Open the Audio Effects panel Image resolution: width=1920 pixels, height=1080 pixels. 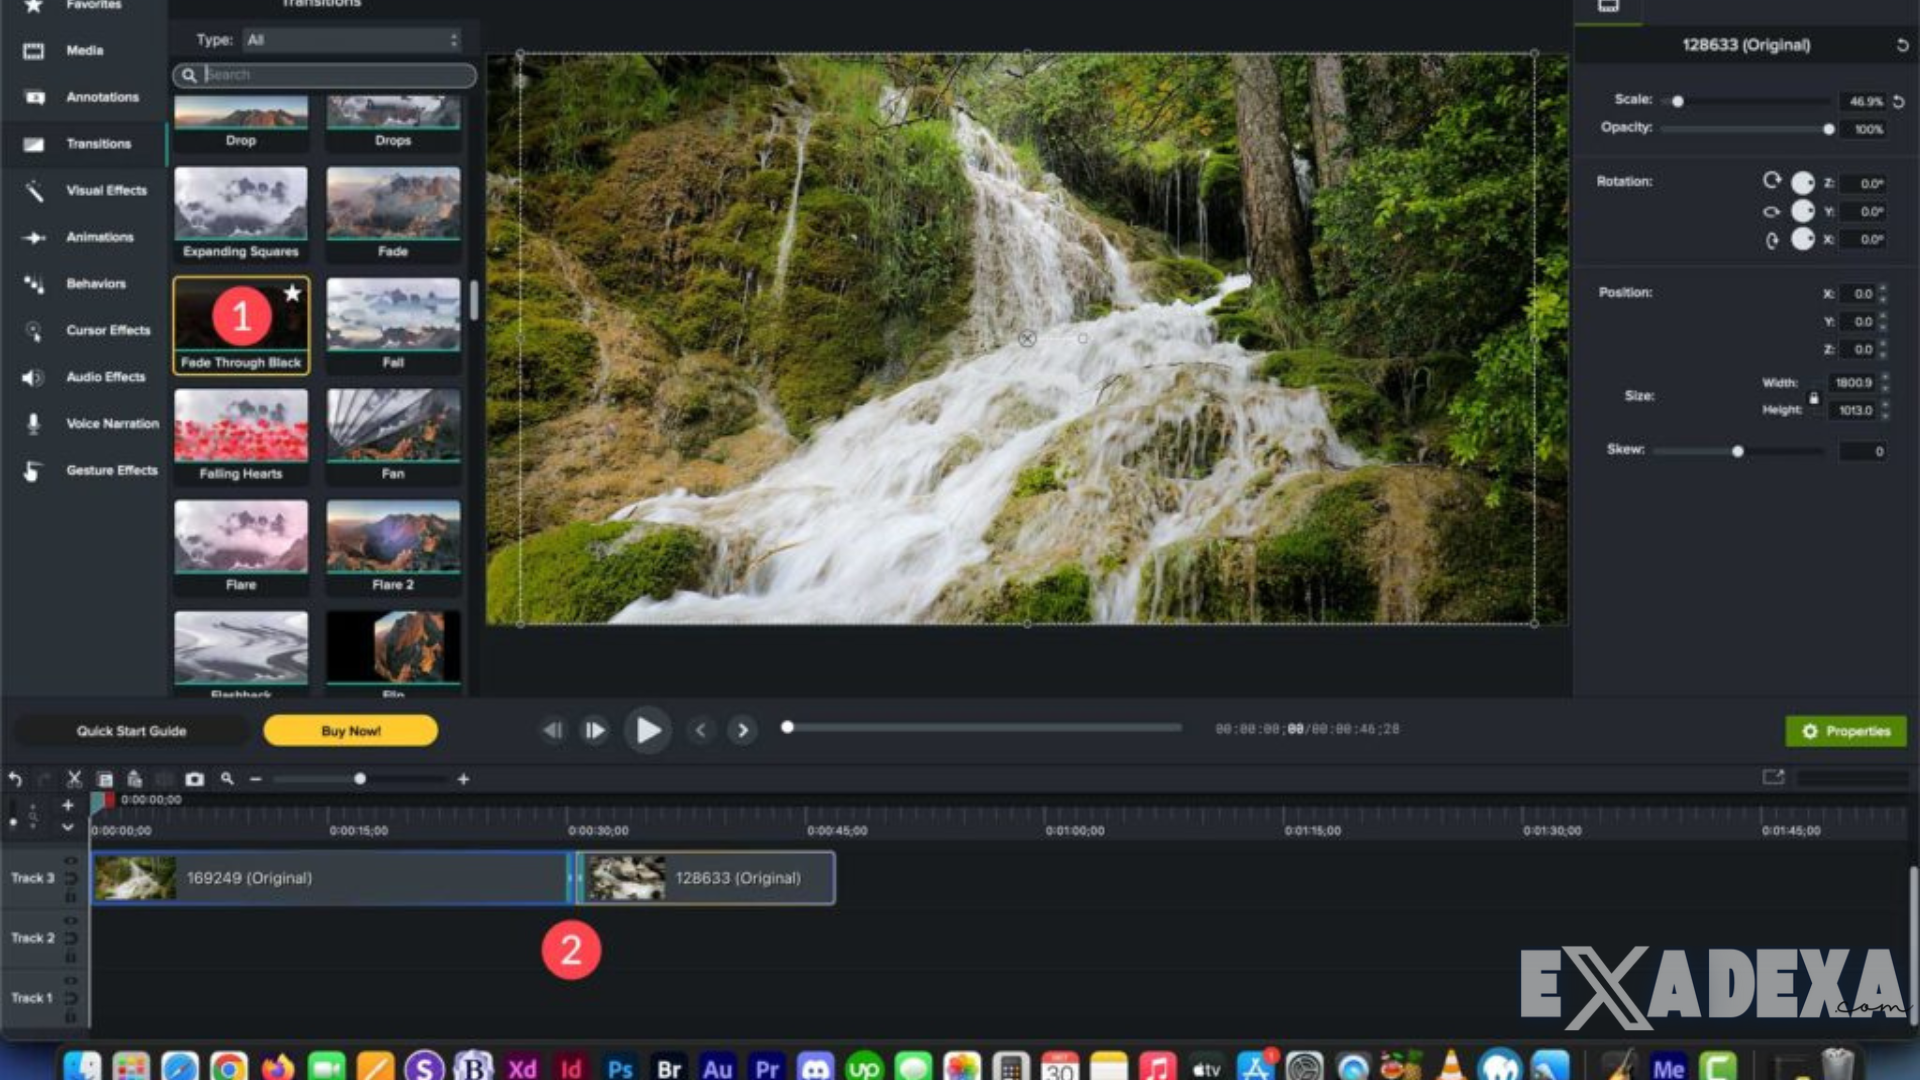[x=105, y=377]
